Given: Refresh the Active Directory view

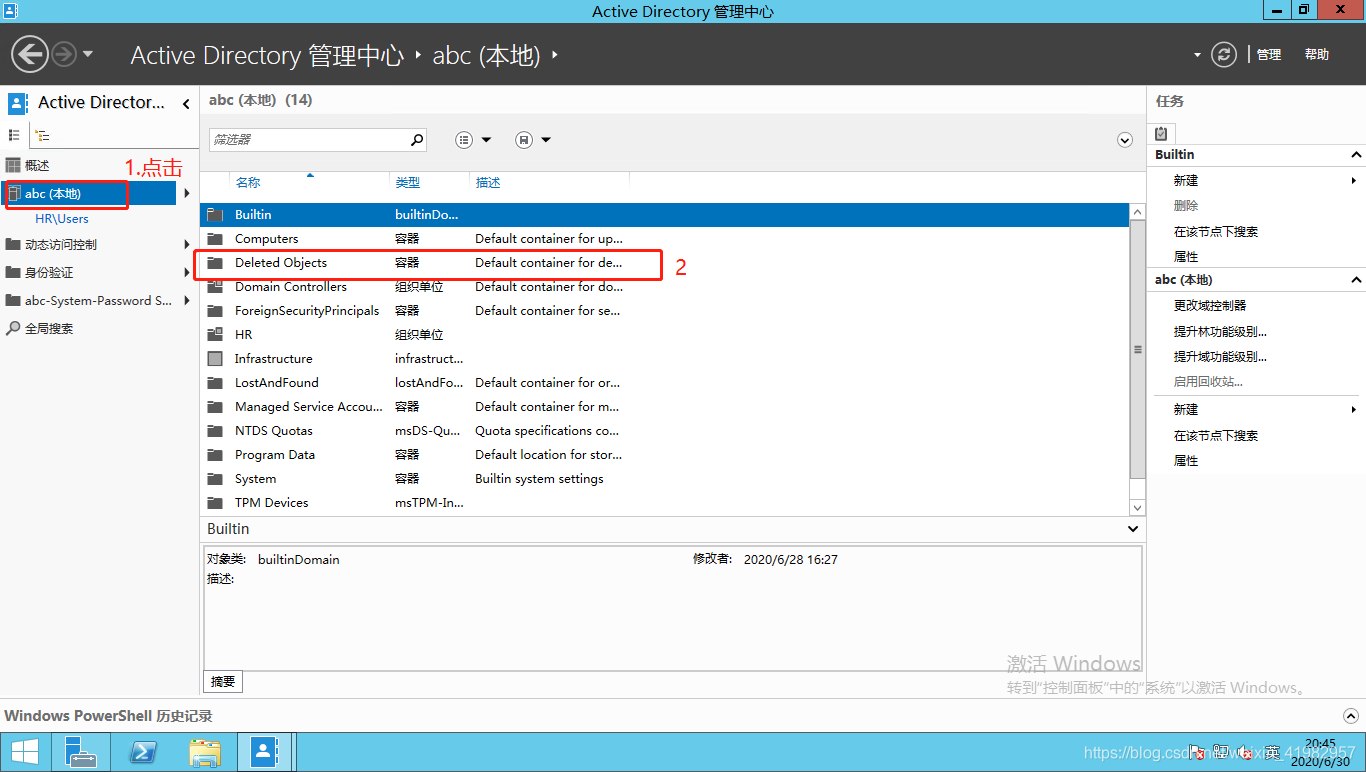Looking at the screenshot, I should coord(1224,54).
